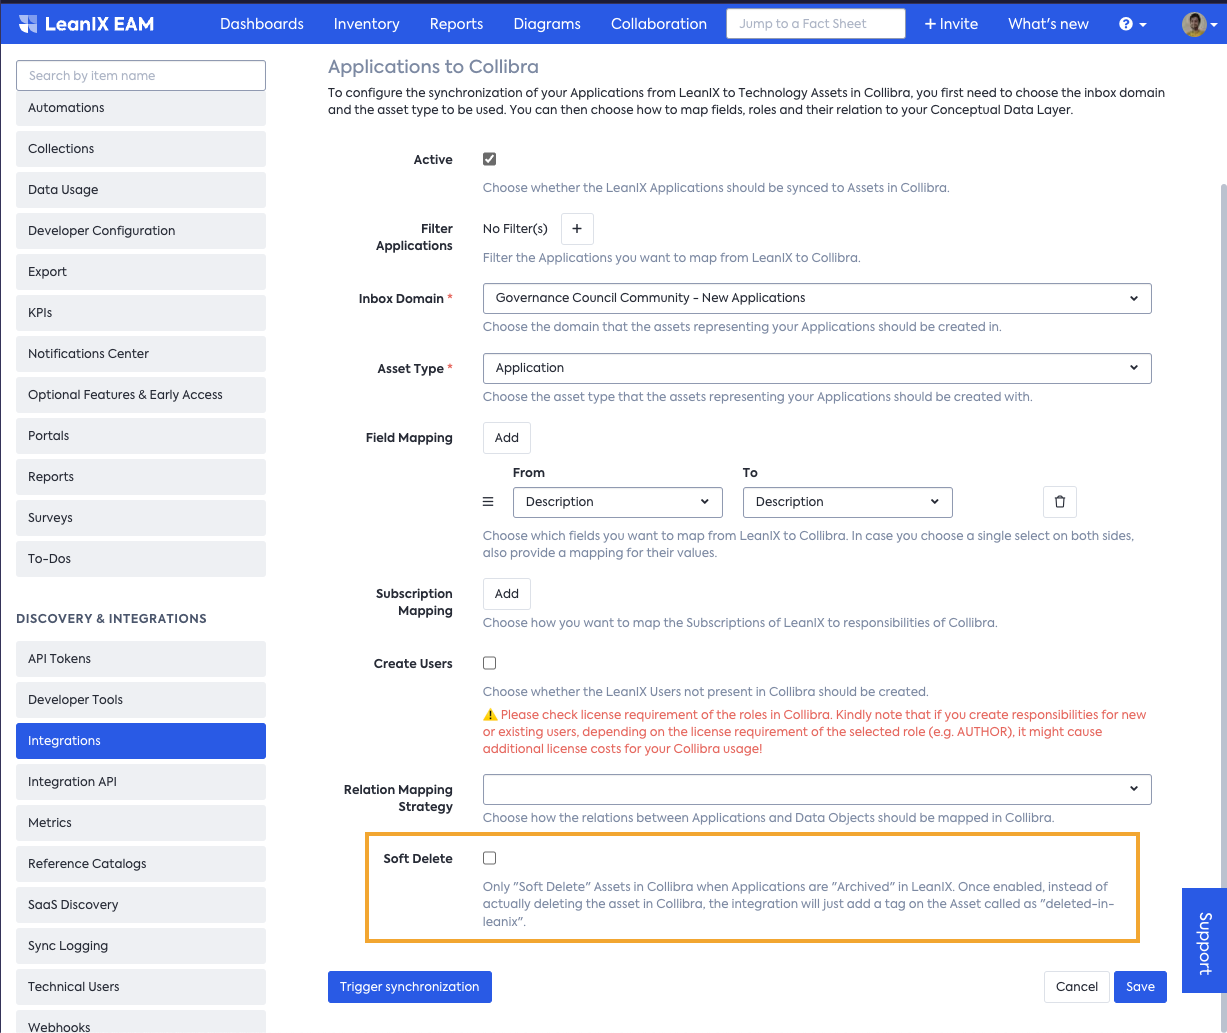The height and width of the screenshot is (1033, 1227).
Task: Open the Collaboration menu
Action: click(x=659, y=24)
